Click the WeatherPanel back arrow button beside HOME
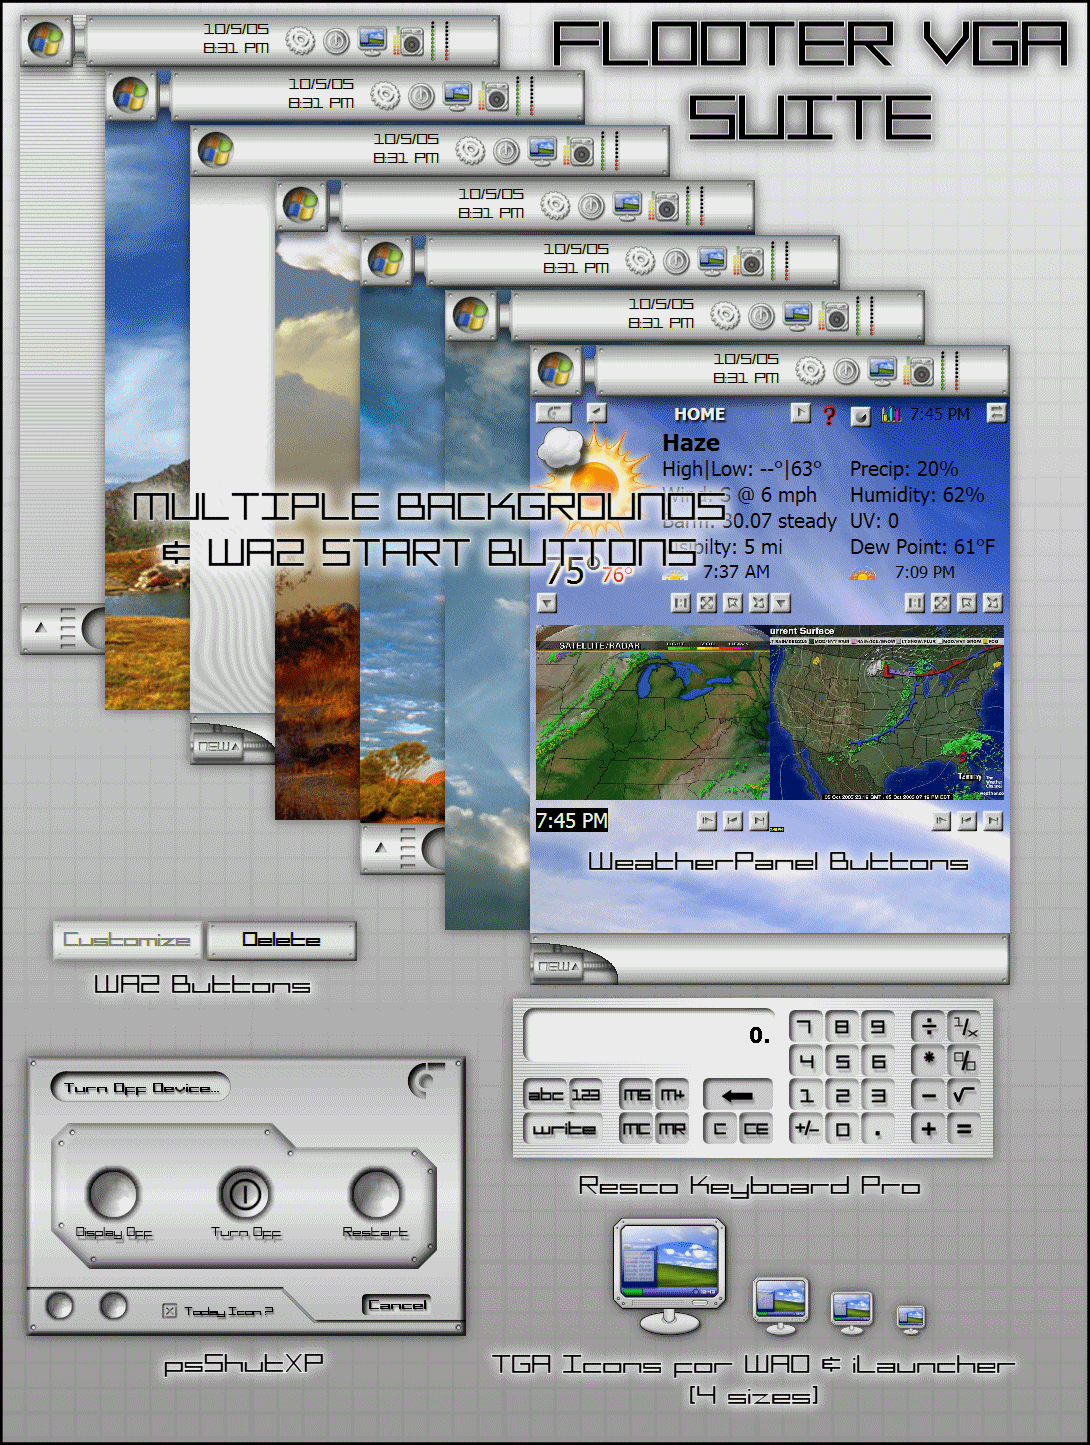 (554, 412)
